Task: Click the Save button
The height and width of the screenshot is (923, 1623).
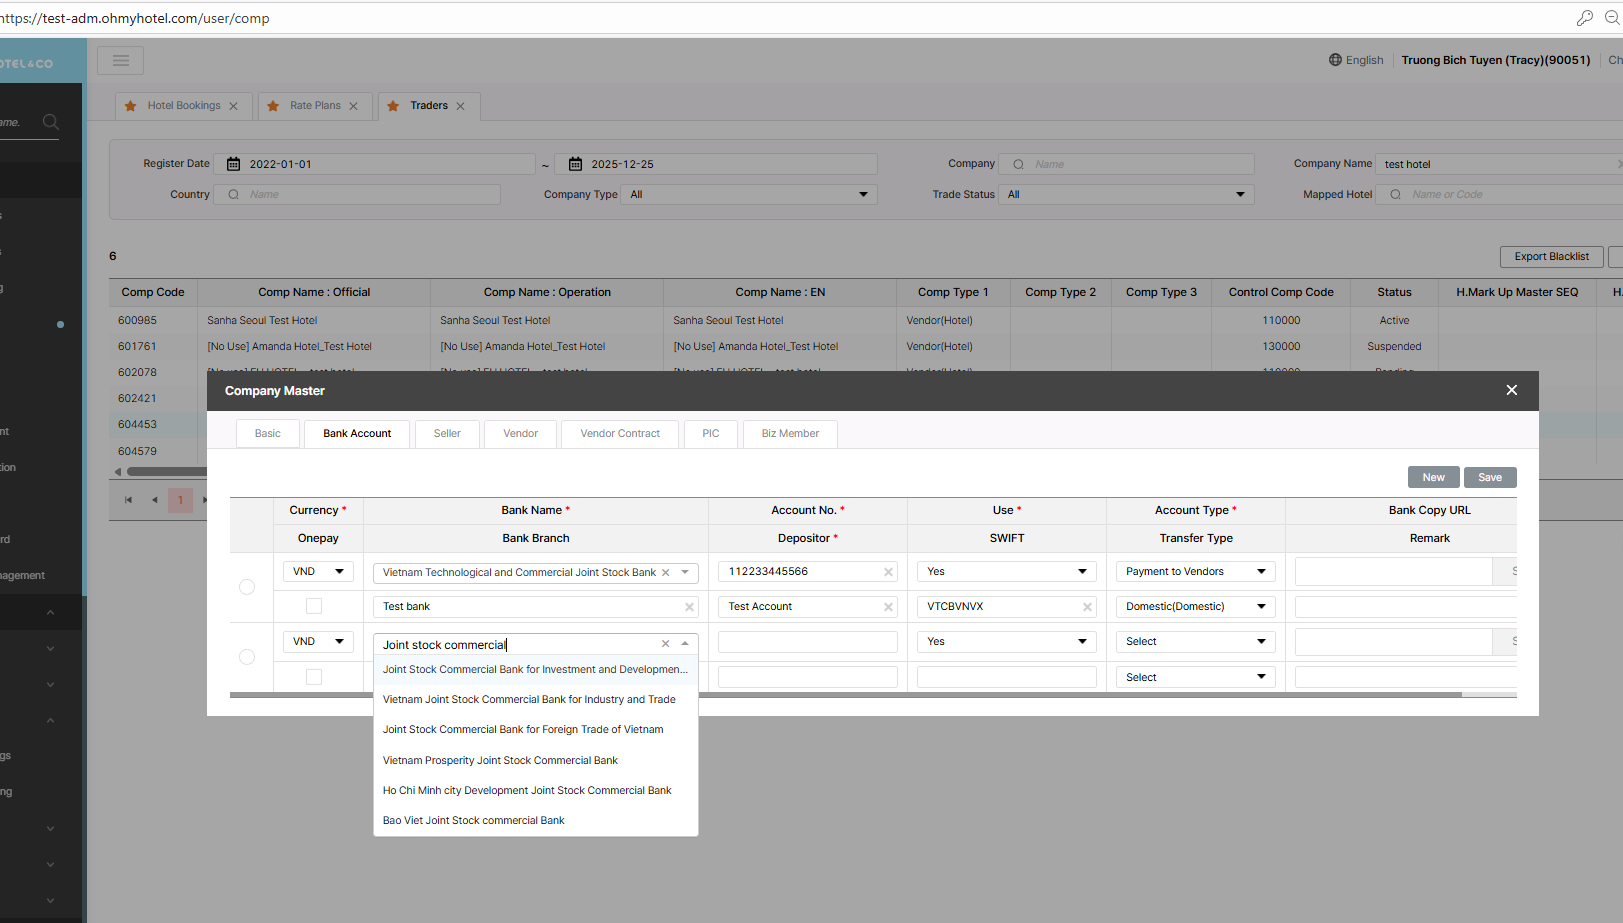Action: [x=1490, y=477]
